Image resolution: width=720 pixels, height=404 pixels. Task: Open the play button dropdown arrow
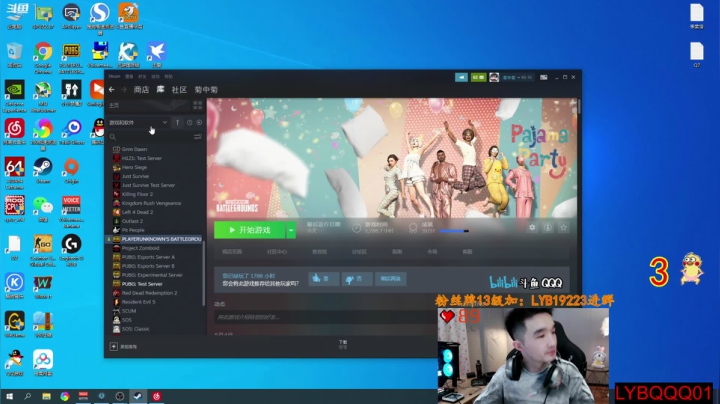(x=291, y=230)
